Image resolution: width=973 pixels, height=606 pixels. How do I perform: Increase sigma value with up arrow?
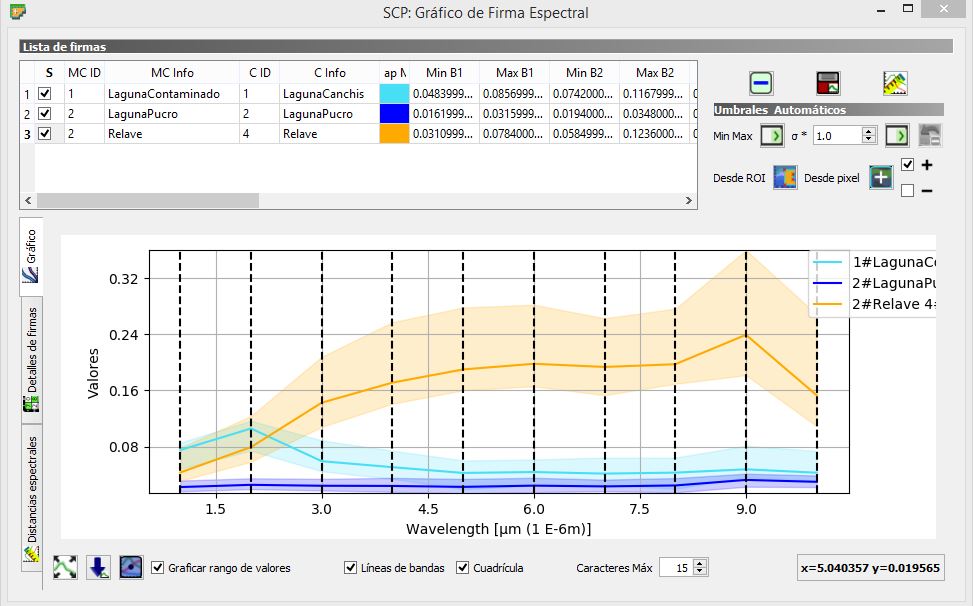pyautogui.click(x=869, y=131)
